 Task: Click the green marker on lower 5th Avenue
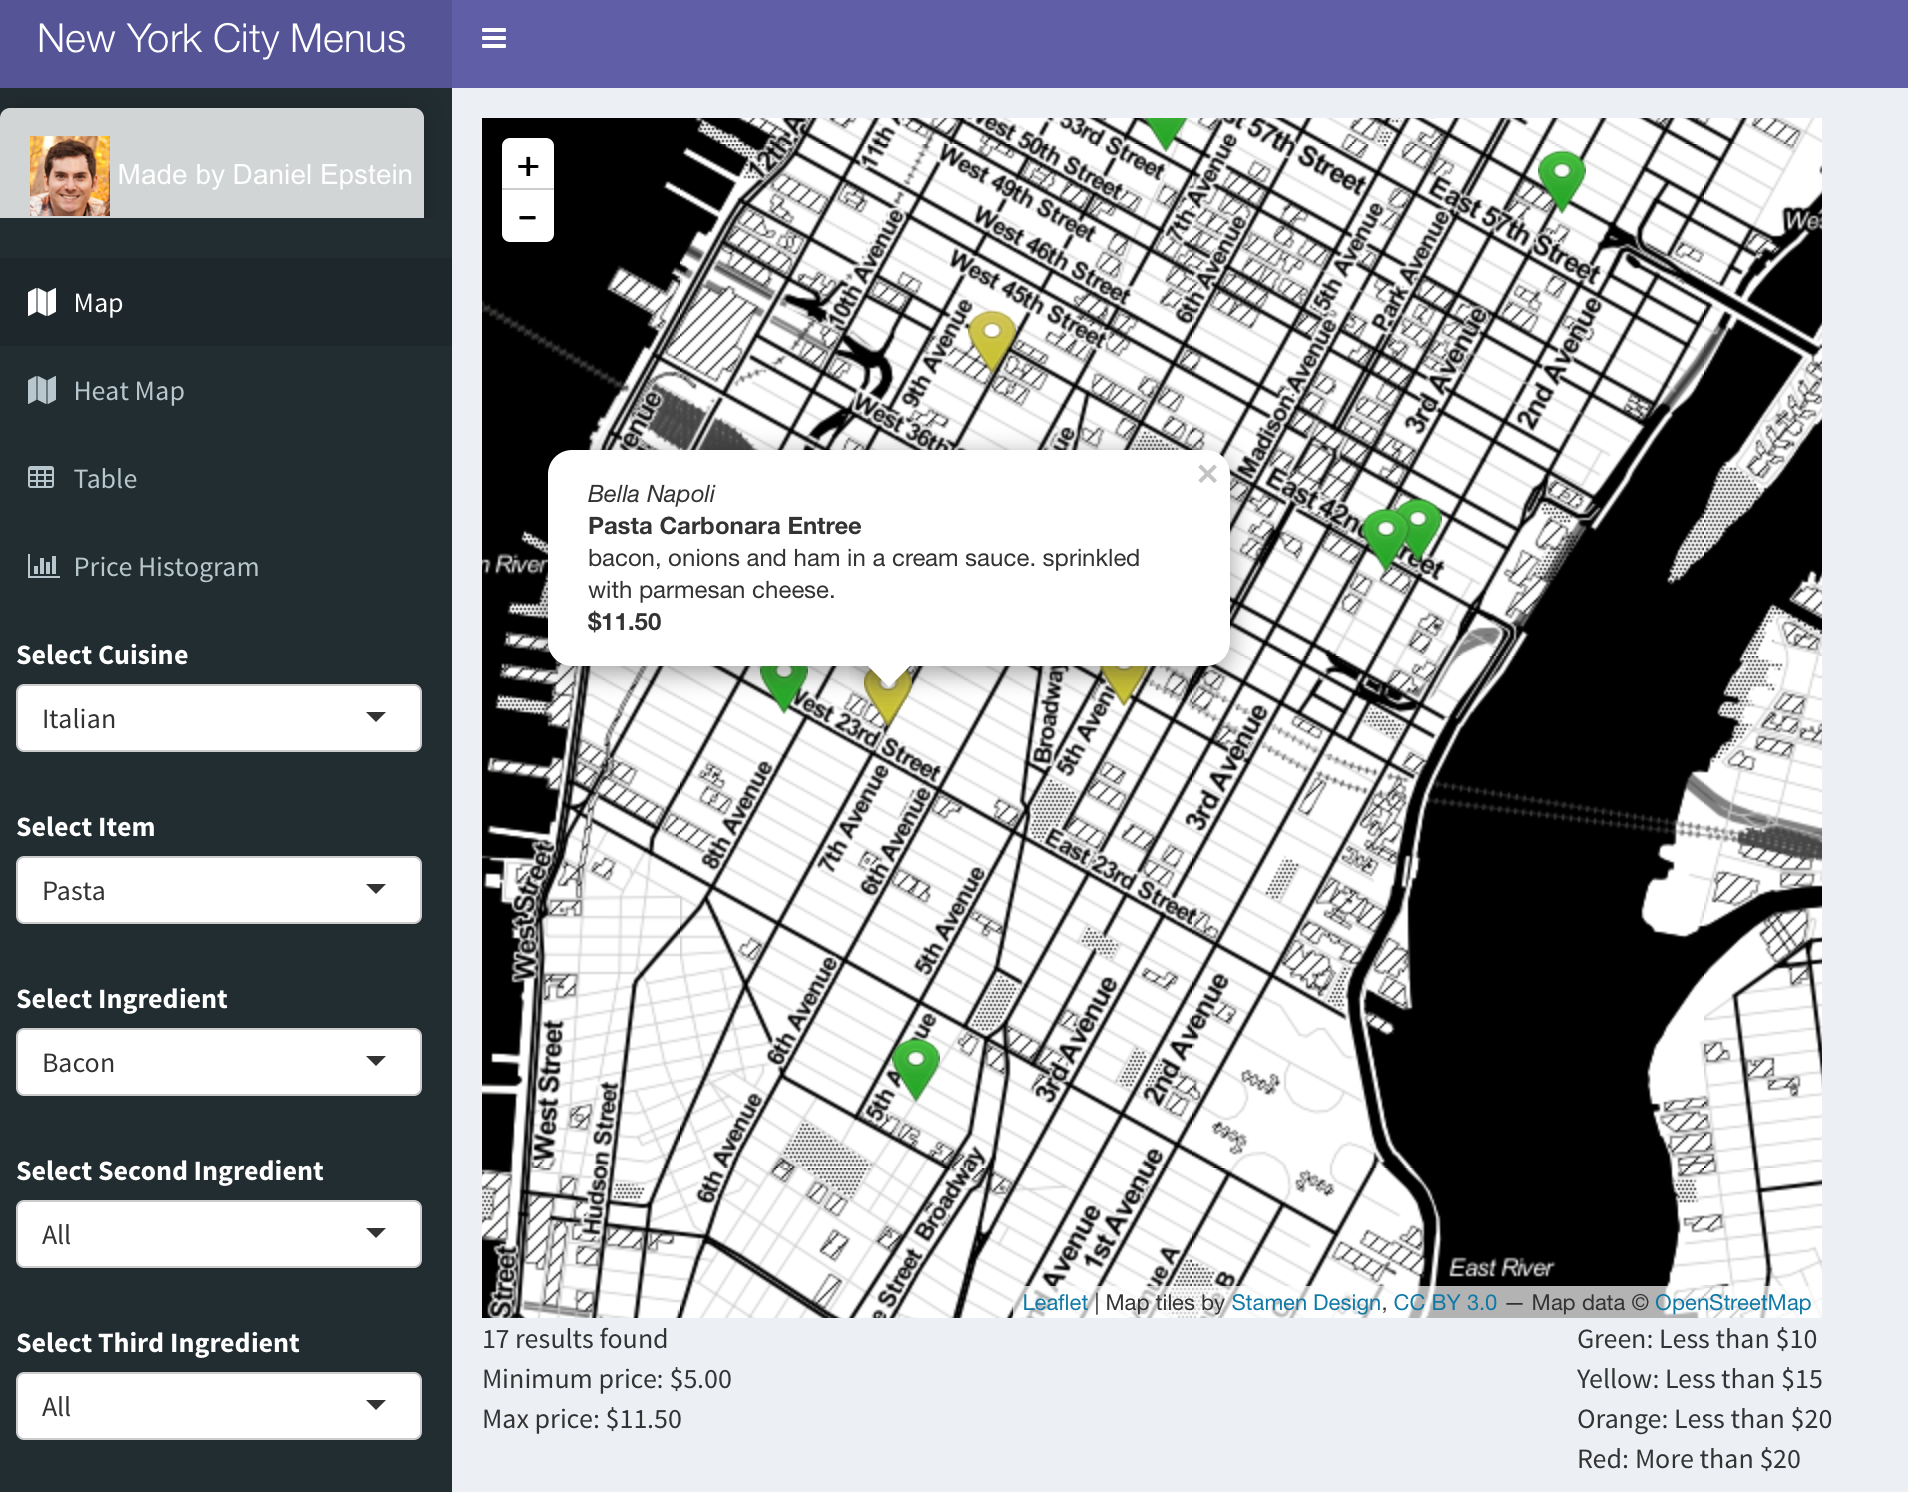[x=915, y=1066]
